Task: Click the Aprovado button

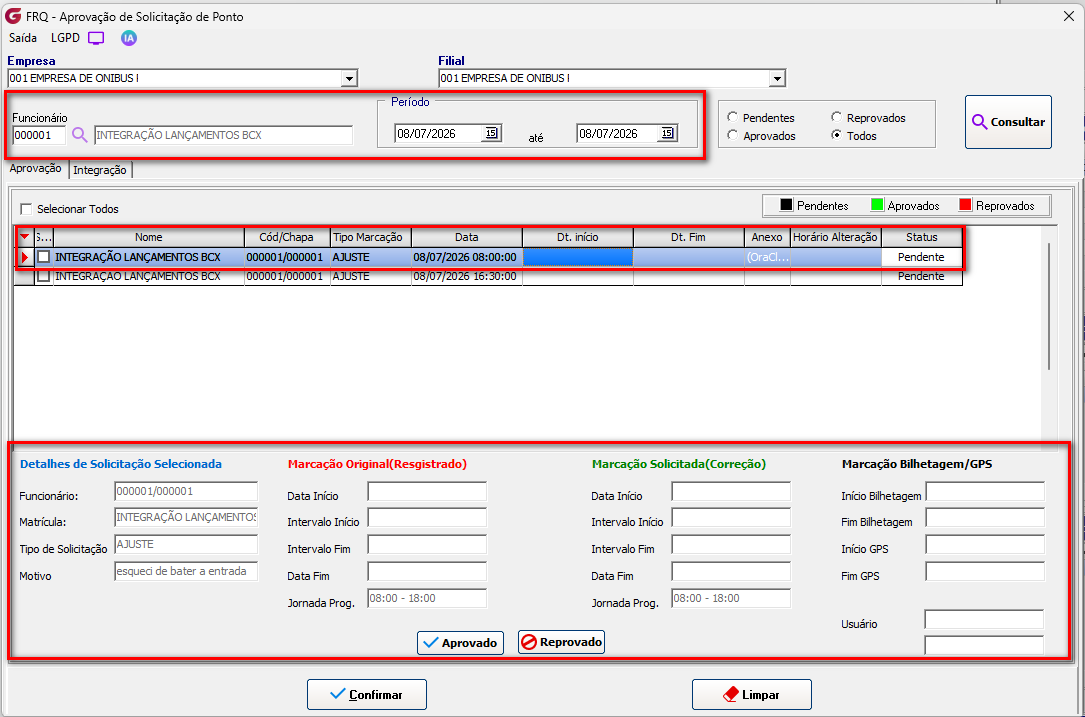Action: 460,643
